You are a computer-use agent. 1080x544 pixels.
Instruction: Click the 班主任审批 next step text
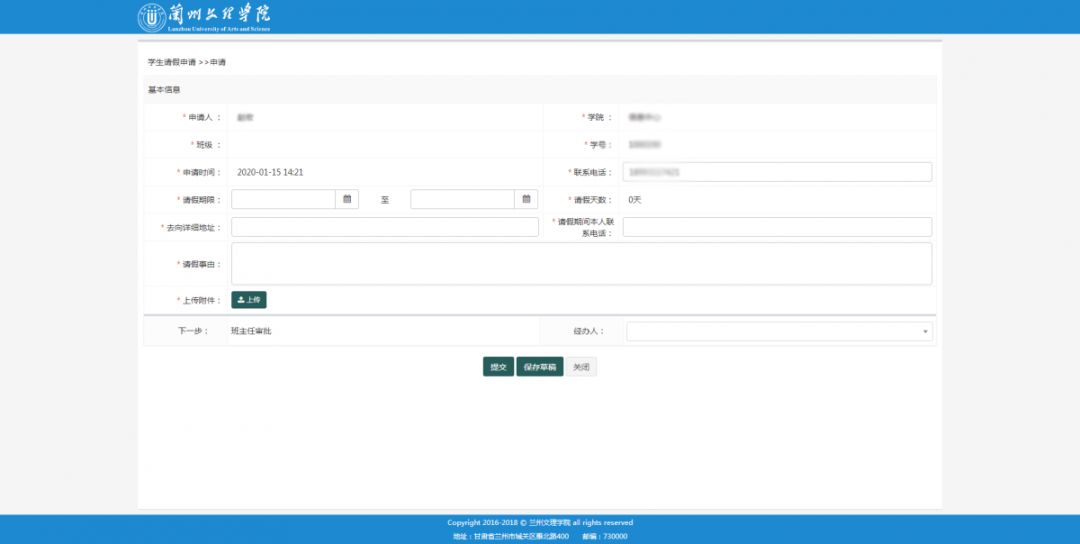coord(251,331)
